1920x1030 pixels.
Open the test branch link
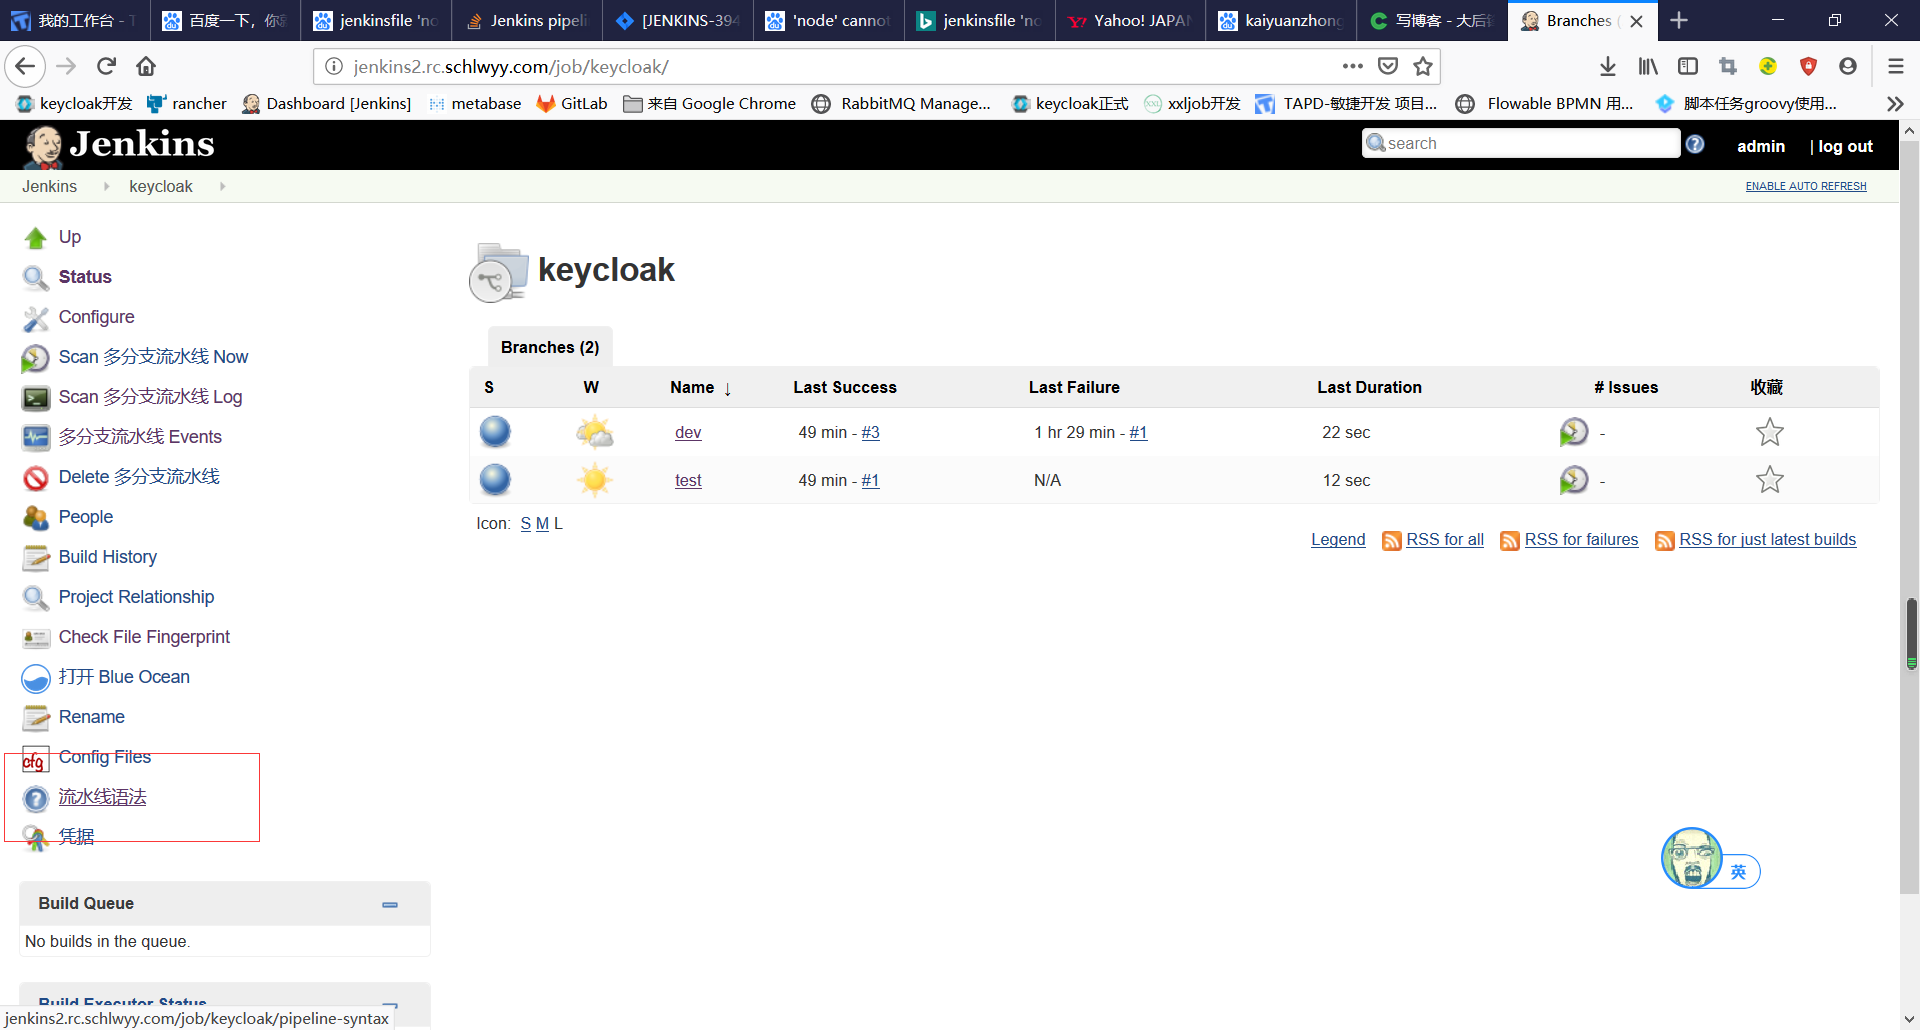tap(688, 480)
